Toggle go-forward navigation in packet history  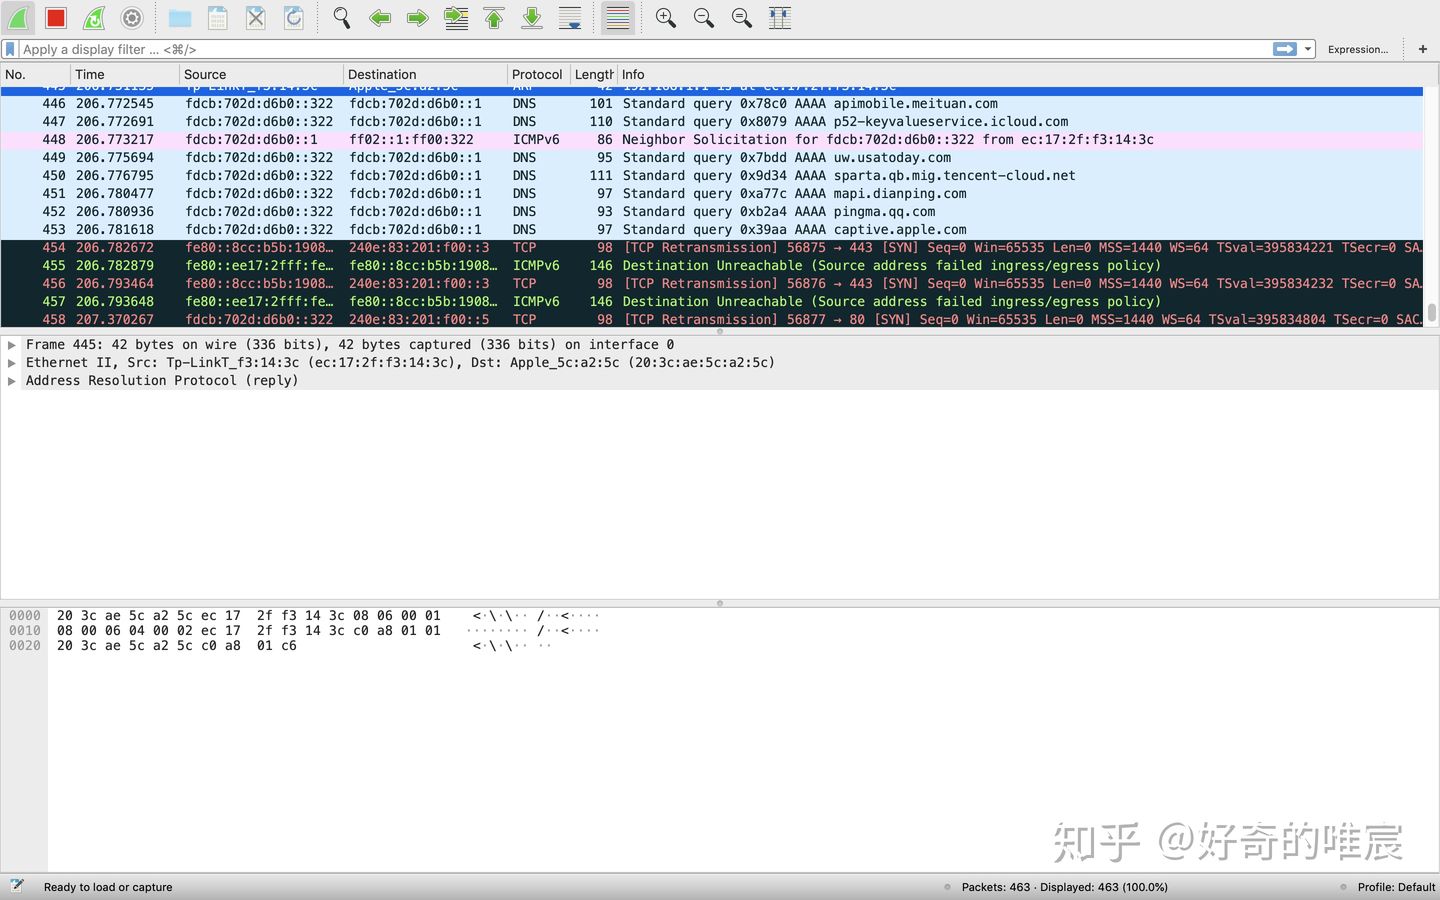point(417,18)
